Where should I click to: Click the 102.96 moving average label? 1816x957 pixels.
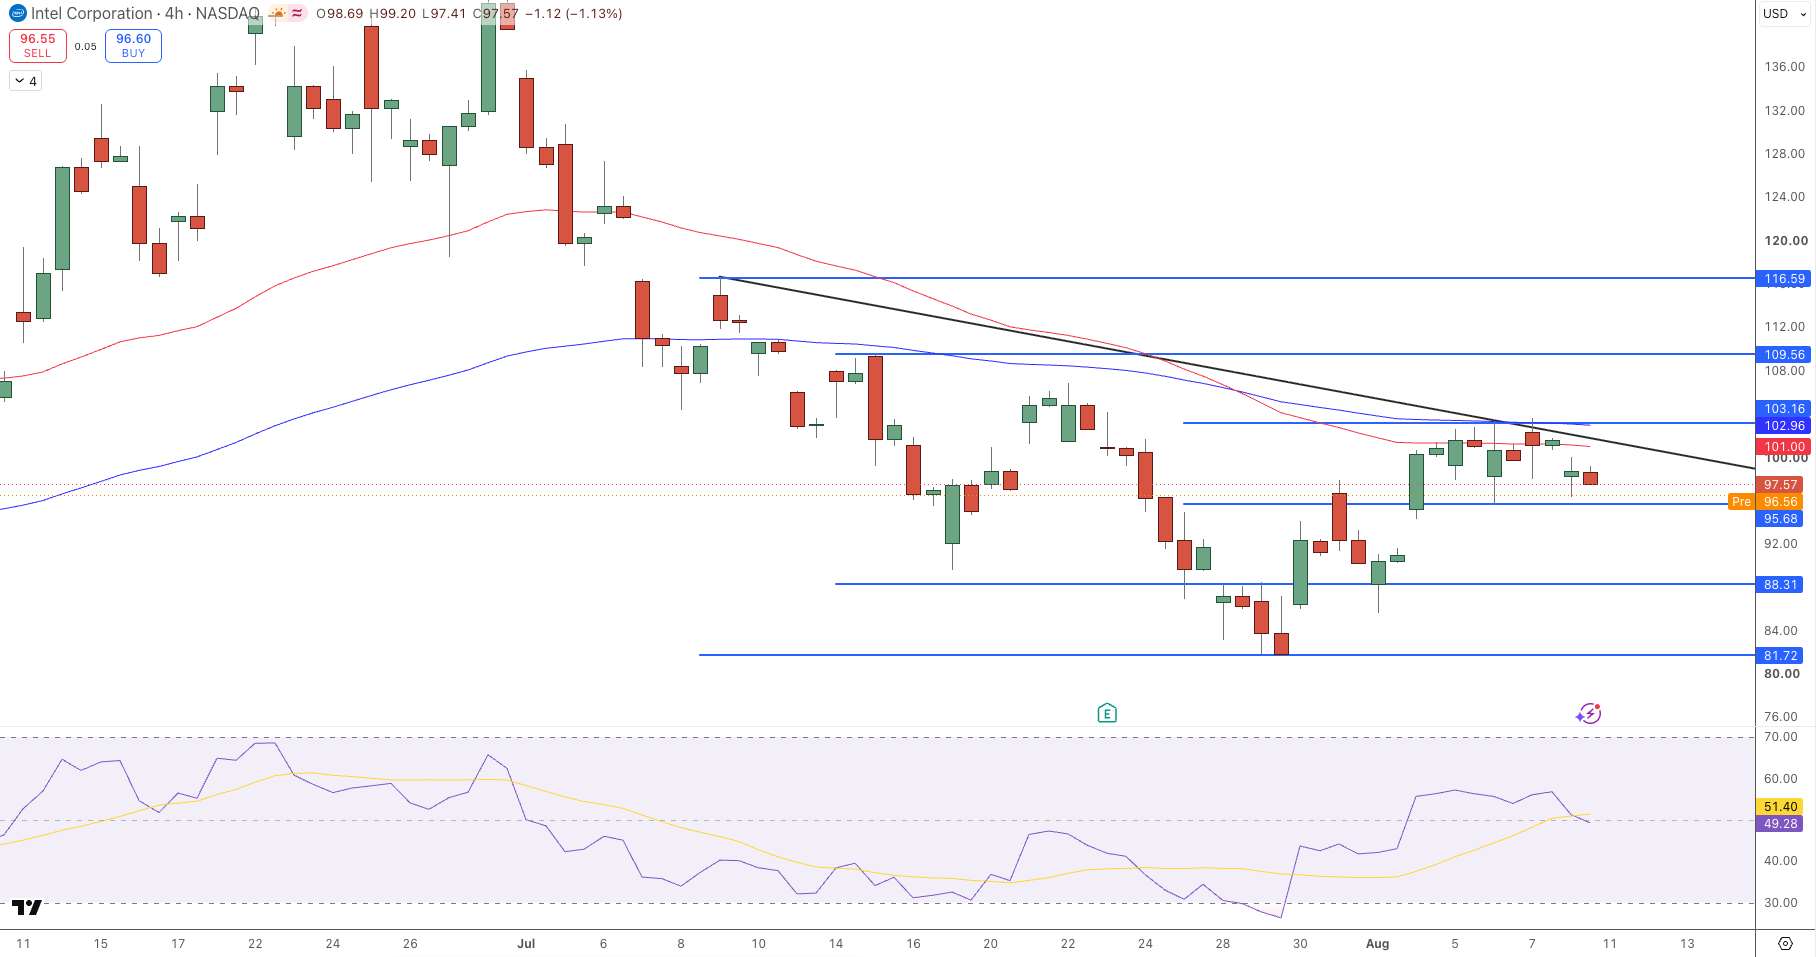point(1784,426)
